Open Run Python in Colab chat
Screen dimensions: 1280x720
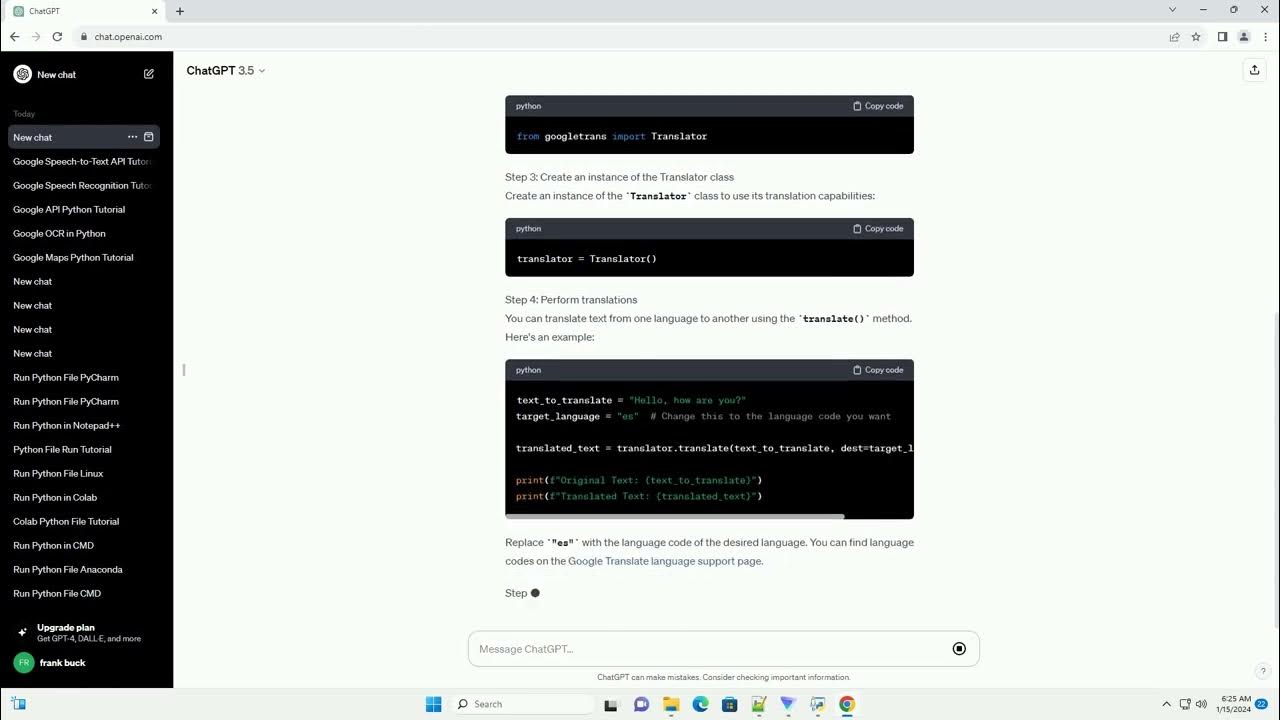coord(84,497)
